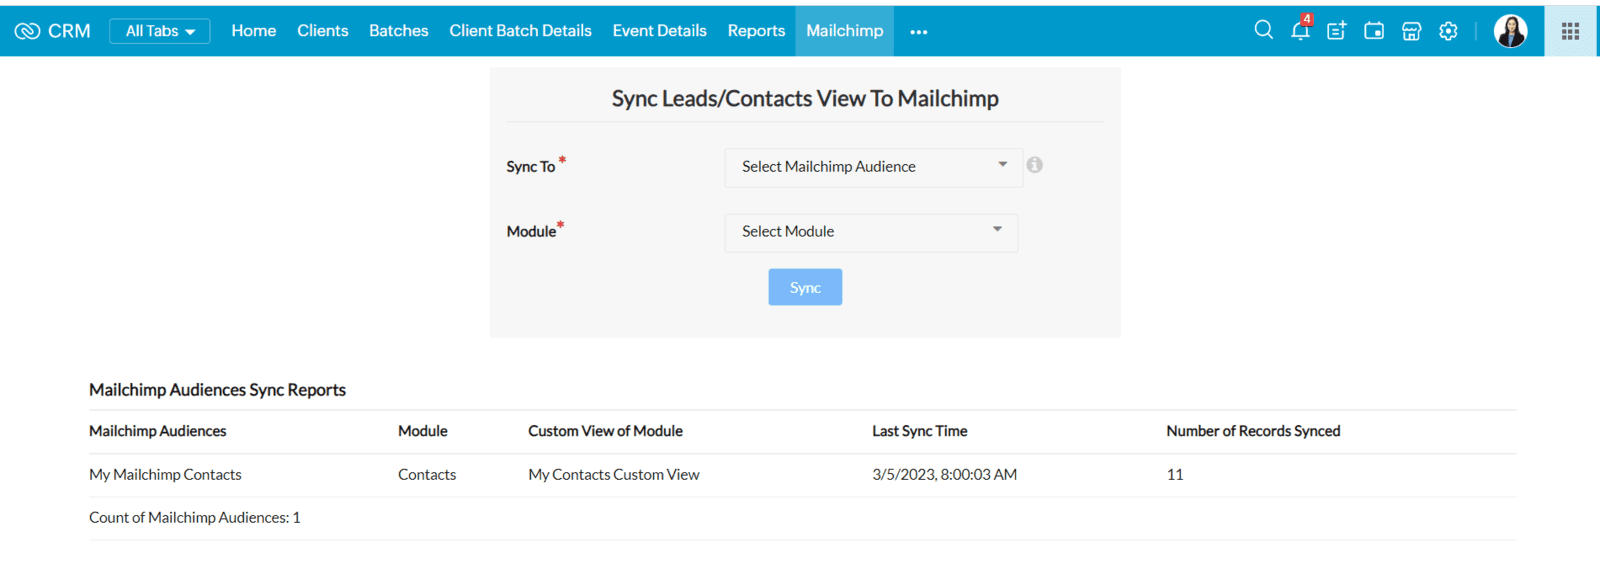
Task: Open the marketplace store icon
Action: (1411, 31)
